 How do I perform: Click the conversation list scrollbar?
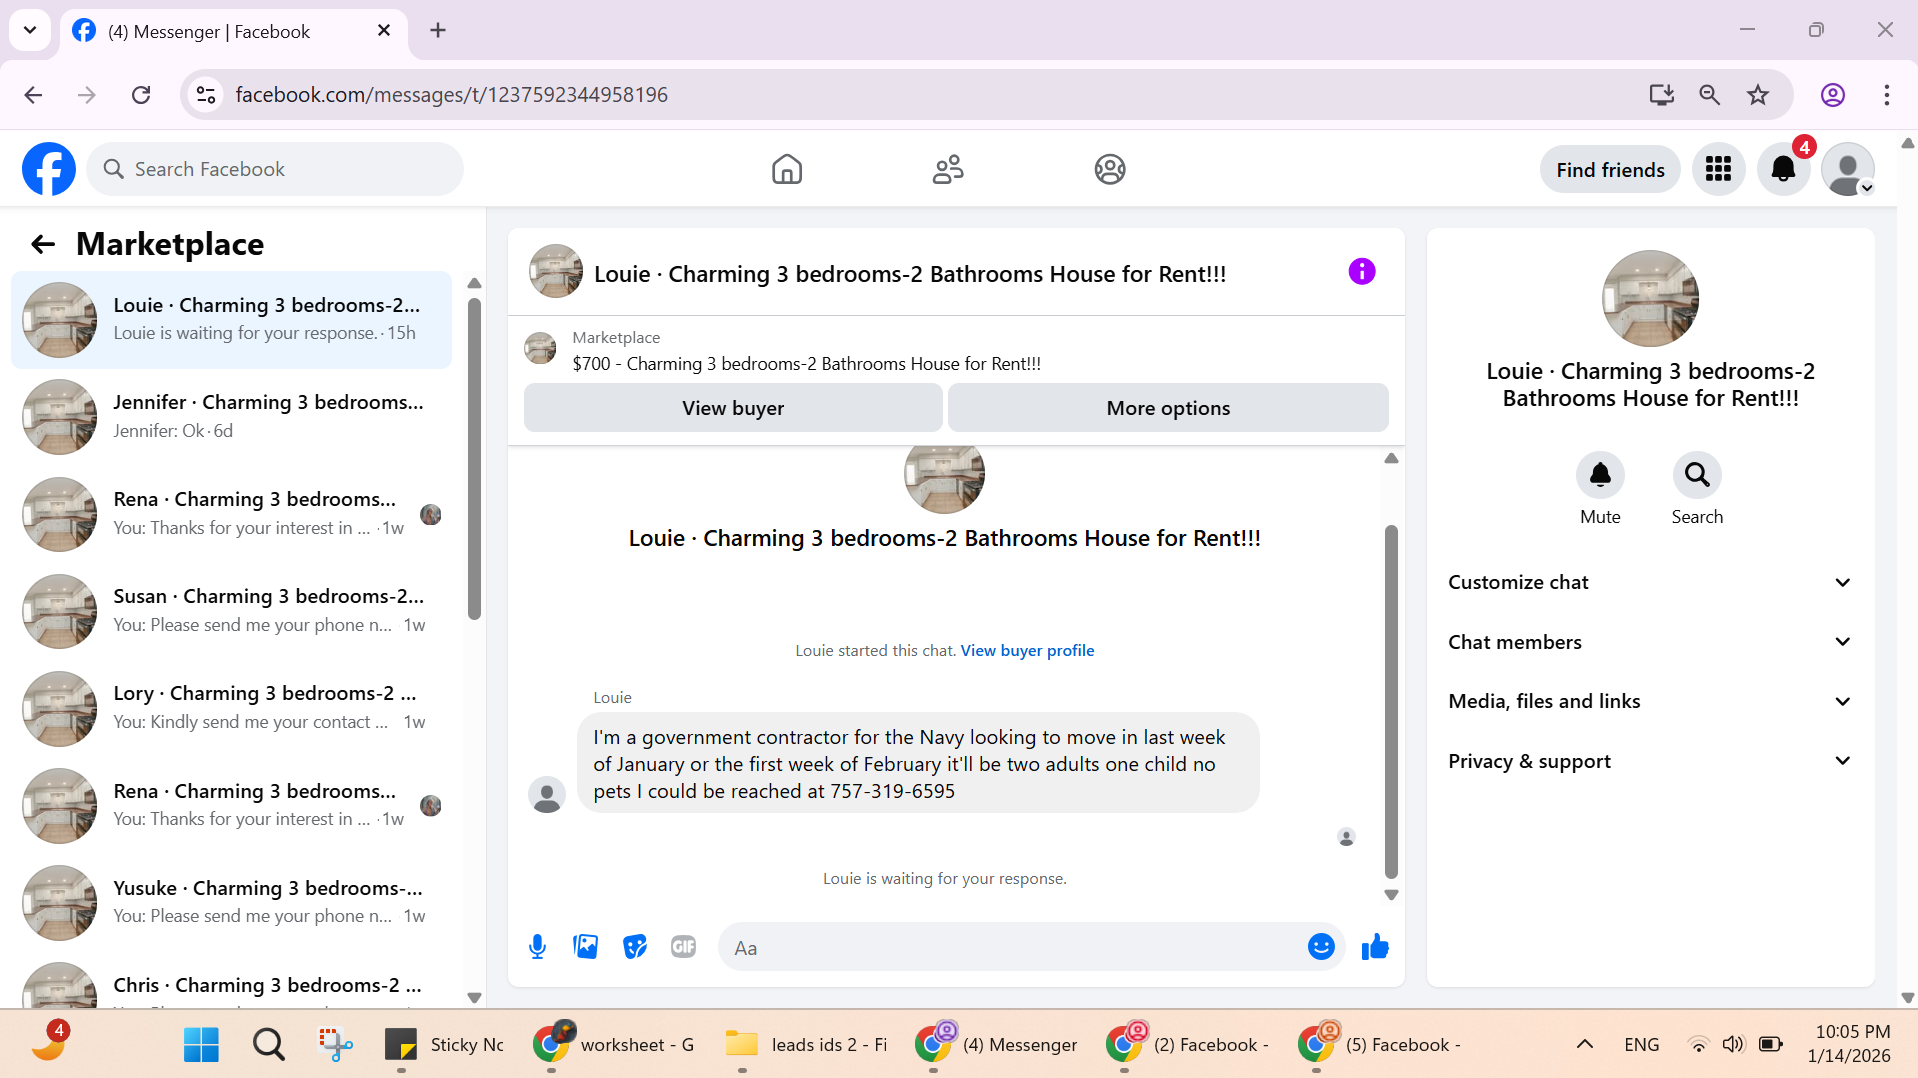pyautogui.click(x=474, y=458)
